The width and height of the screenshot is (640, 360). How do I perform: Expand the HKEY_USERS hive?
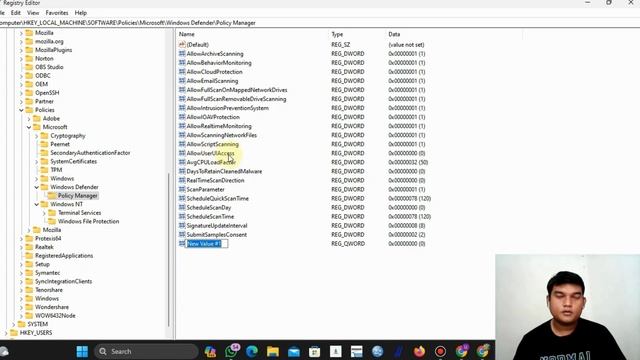point(6,333)
